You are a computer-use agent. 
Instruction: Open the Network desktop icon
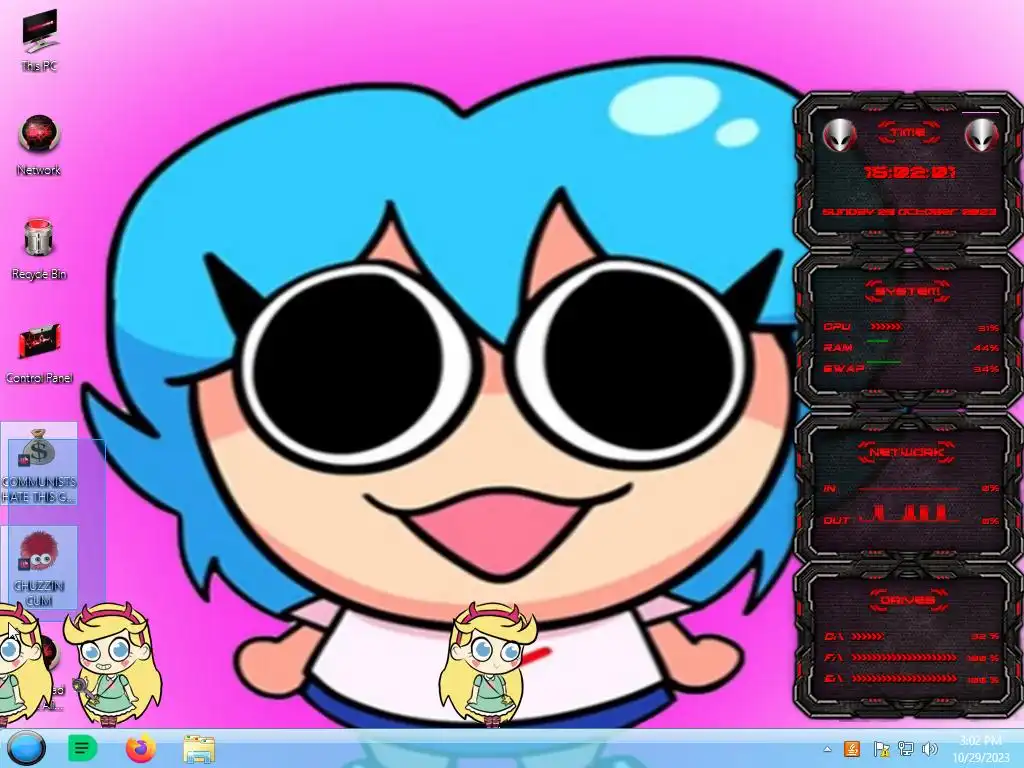39,146
